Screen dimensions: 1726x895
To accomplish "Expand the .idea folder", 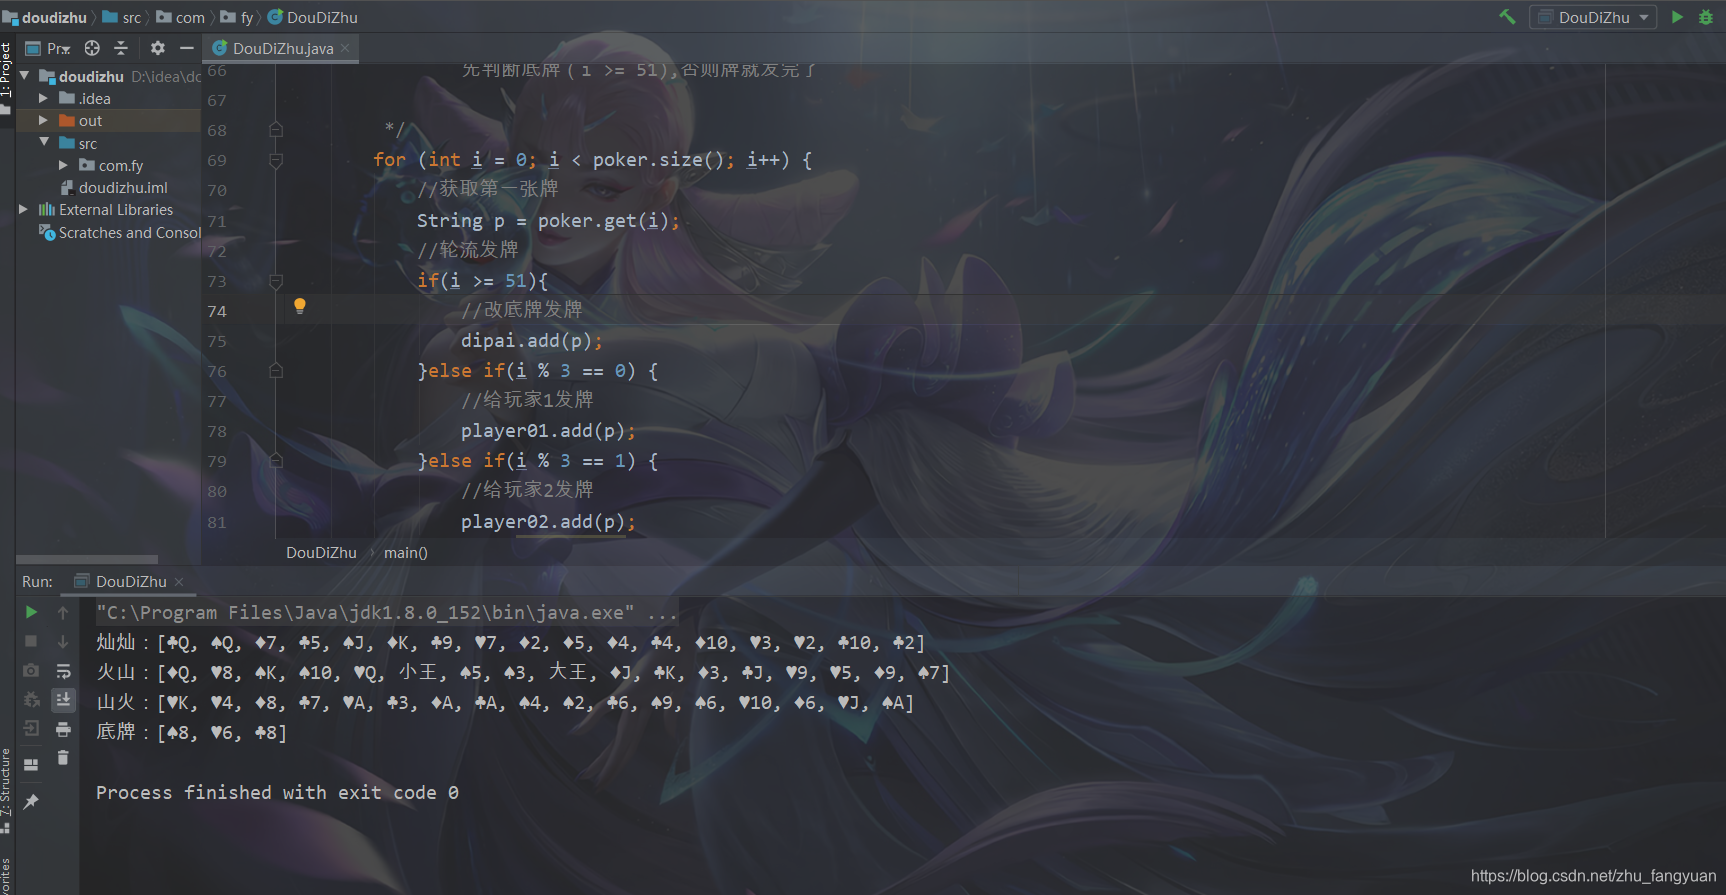I will coord(43,98).
